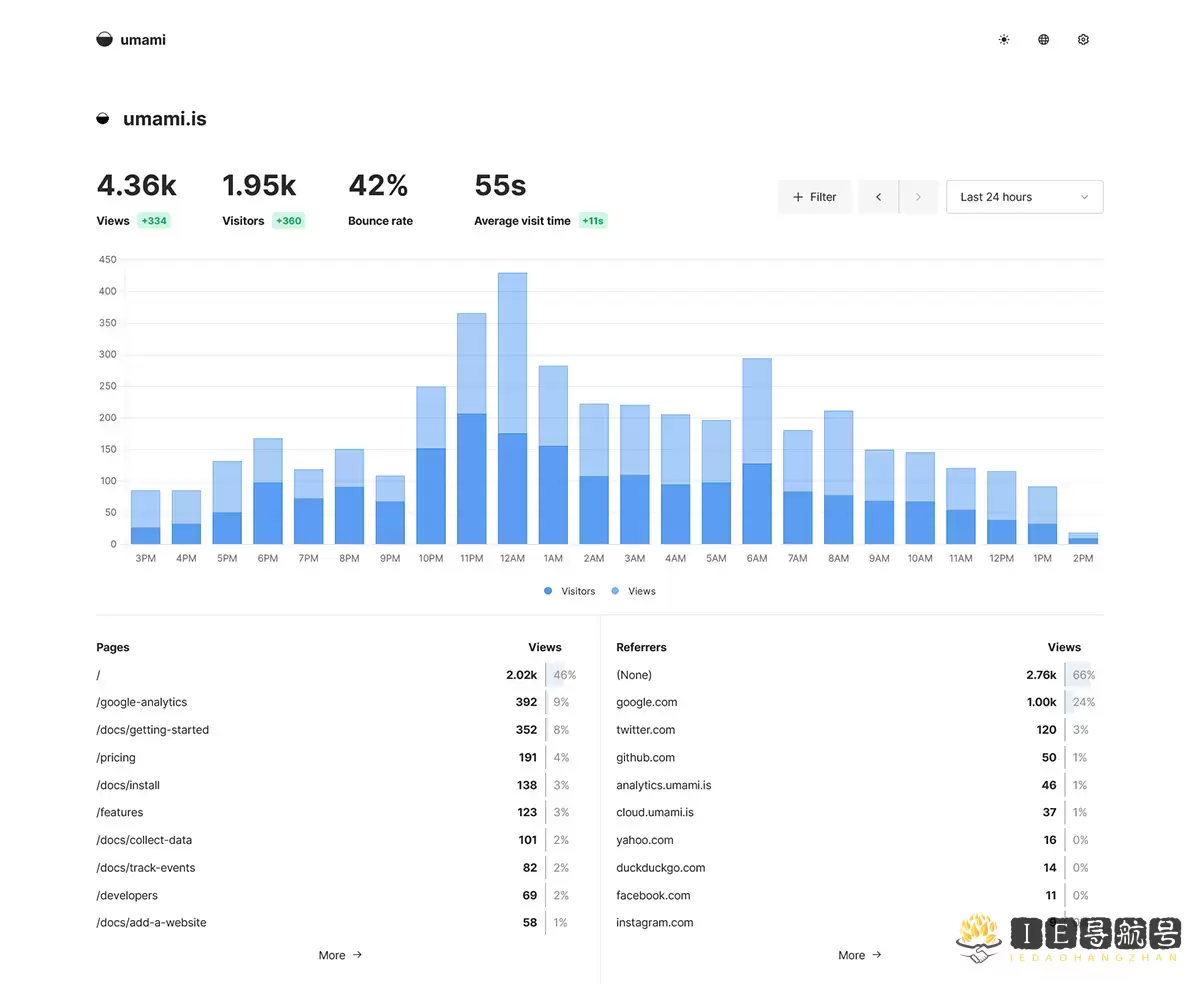Click the umami logo icon in header

tap(104, 40)
